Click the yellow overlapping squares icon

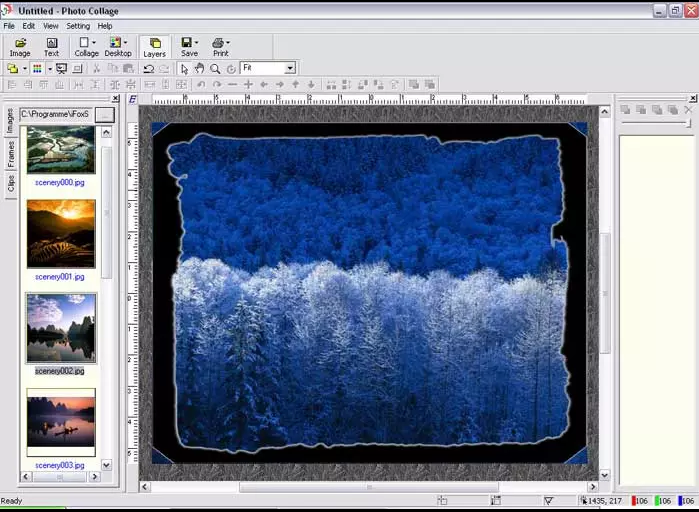click(x=13, y=69)
